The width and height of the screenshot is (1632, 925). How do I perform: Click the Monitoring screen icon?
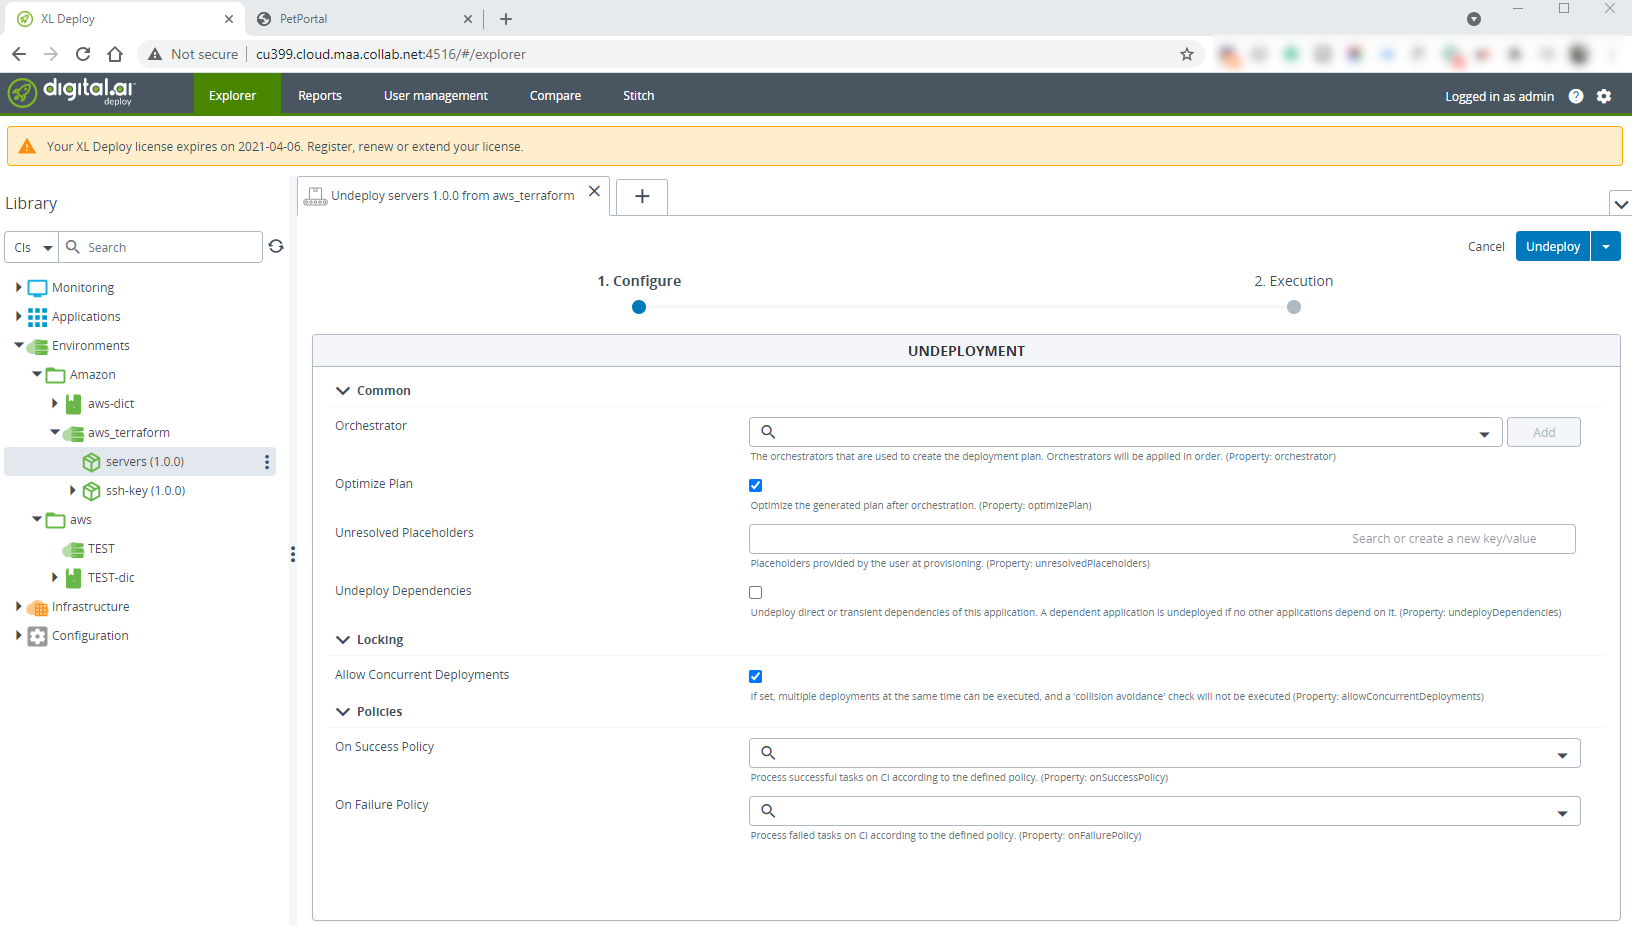pos(38,288)
